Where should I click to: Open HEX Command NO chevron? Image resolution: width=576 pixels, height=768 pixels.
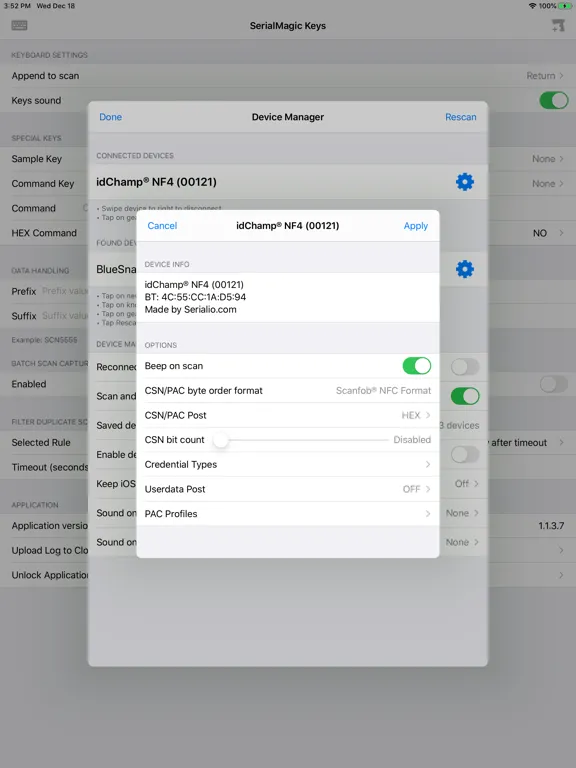click(x=561, y=233)
